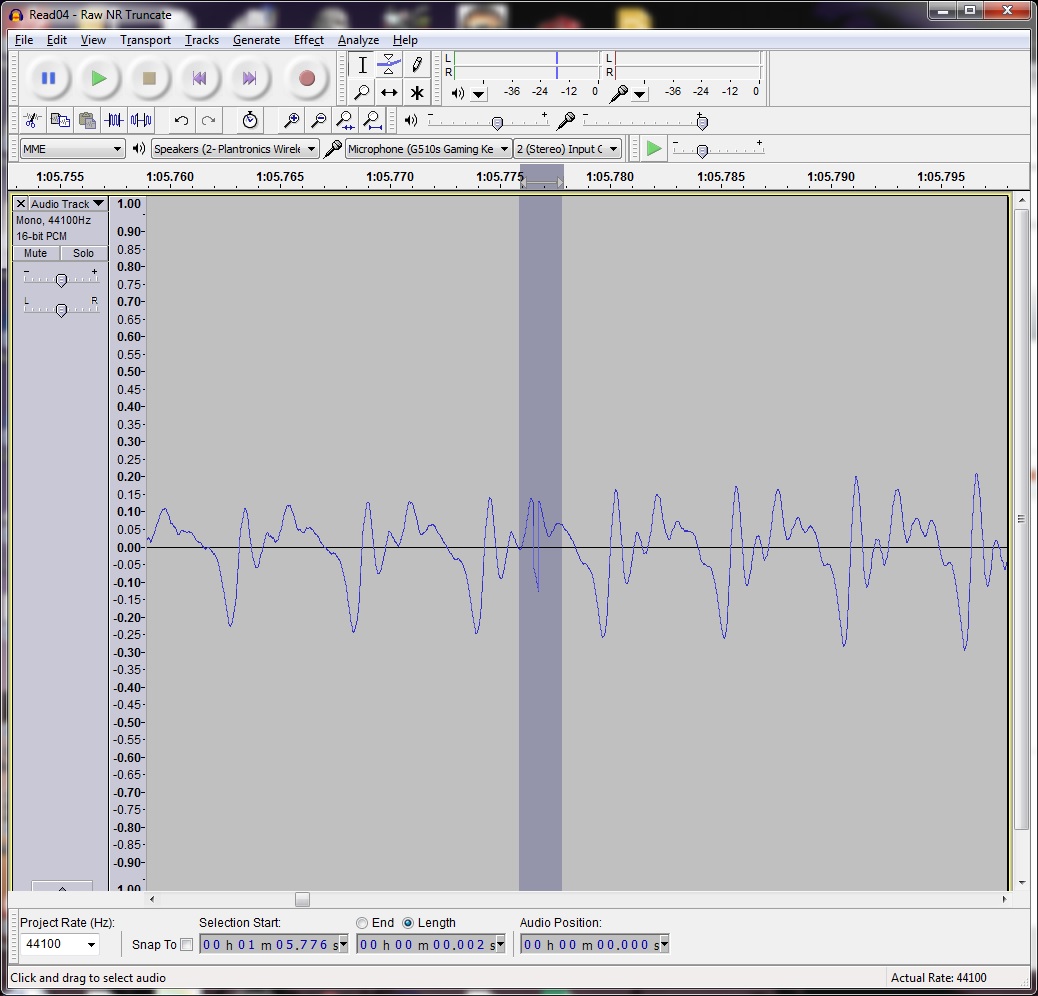The height and width of the screenshot is (996, 1038).
Task: Click the Sync-Lock Tracks clock icon
Action: [250, 120]
